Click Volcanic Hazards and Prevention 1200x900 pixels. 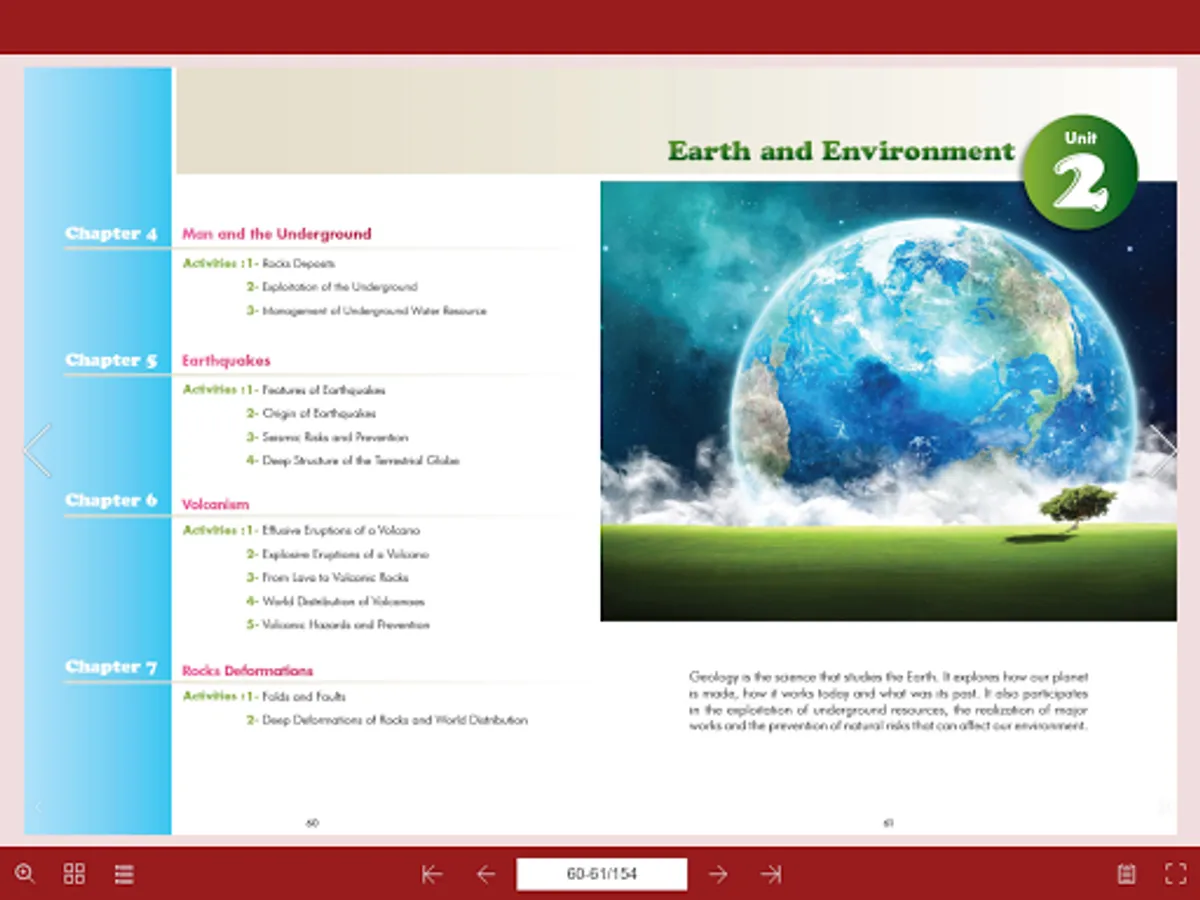pyautogui.click(x=345, y=625)
